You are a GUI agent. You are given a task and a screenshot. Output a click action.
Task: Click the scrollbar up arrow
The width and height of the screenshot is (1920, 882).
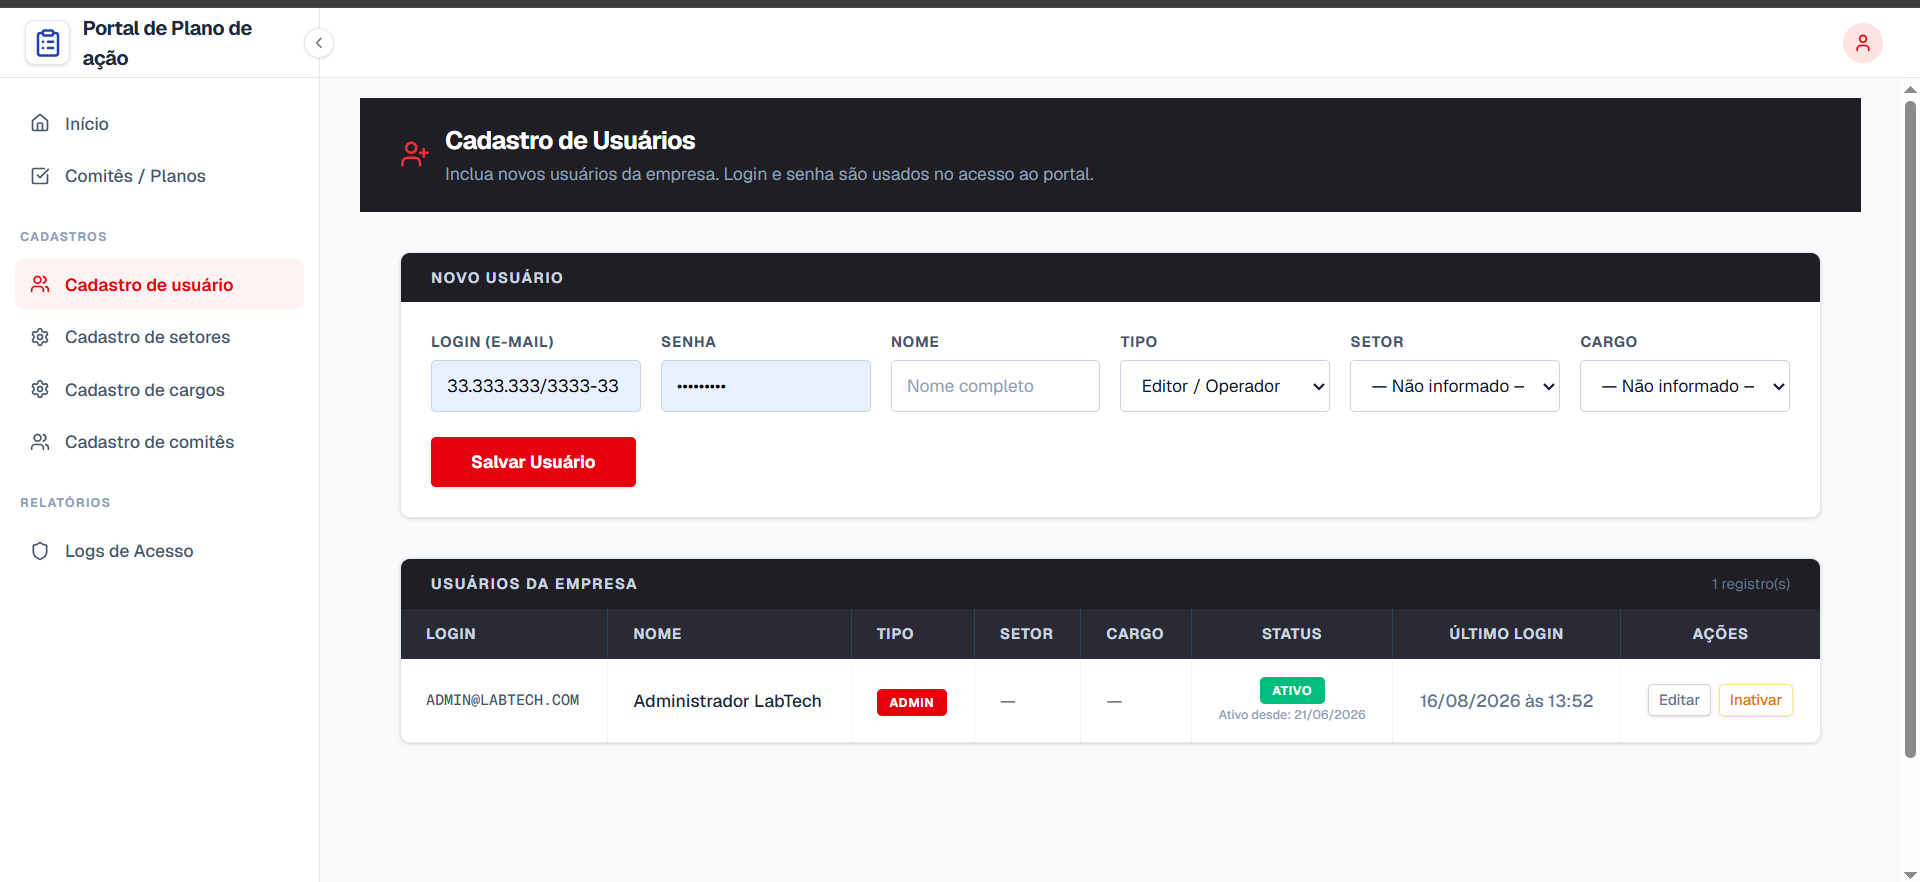tap(1910, 89)
